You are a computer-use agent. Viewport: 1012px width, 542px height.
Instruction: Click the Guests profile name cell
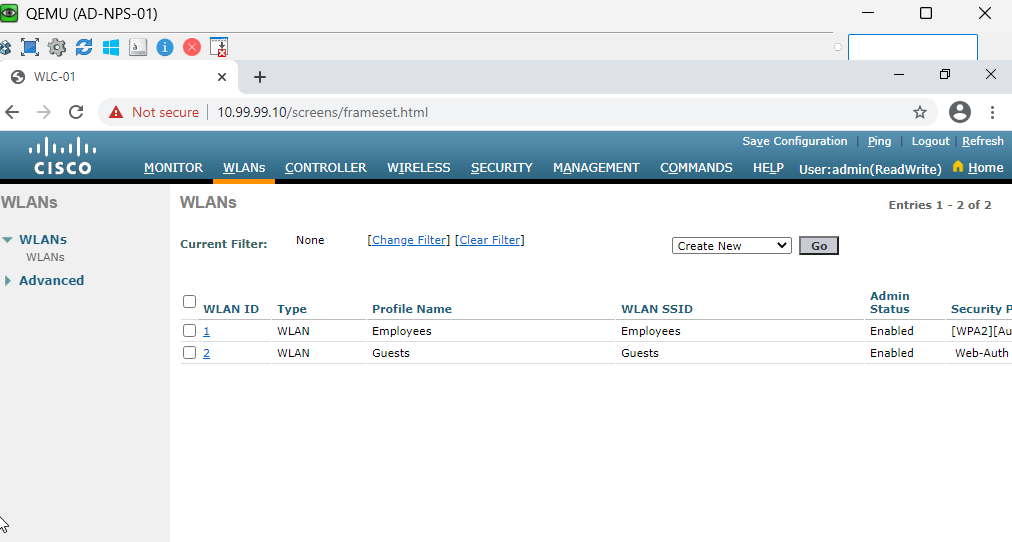click(390, 353)
